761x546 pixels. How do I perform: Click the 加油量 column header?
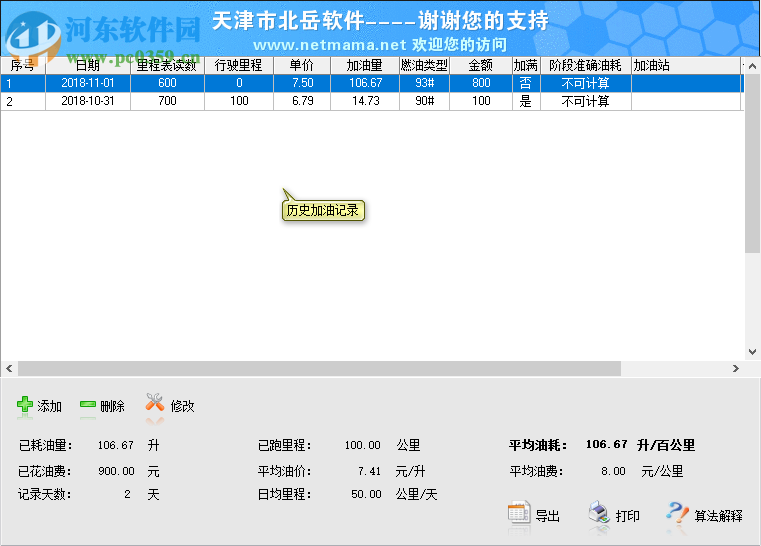(365, 66)
